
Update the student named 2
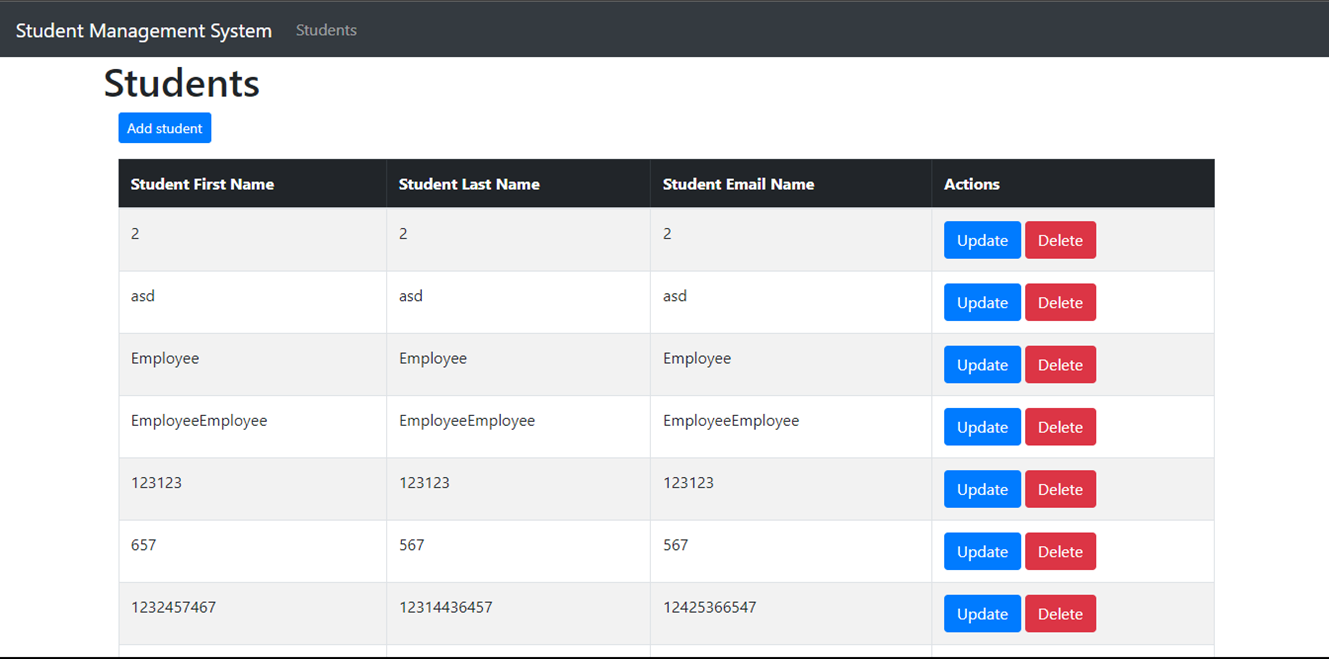[982, 240]
